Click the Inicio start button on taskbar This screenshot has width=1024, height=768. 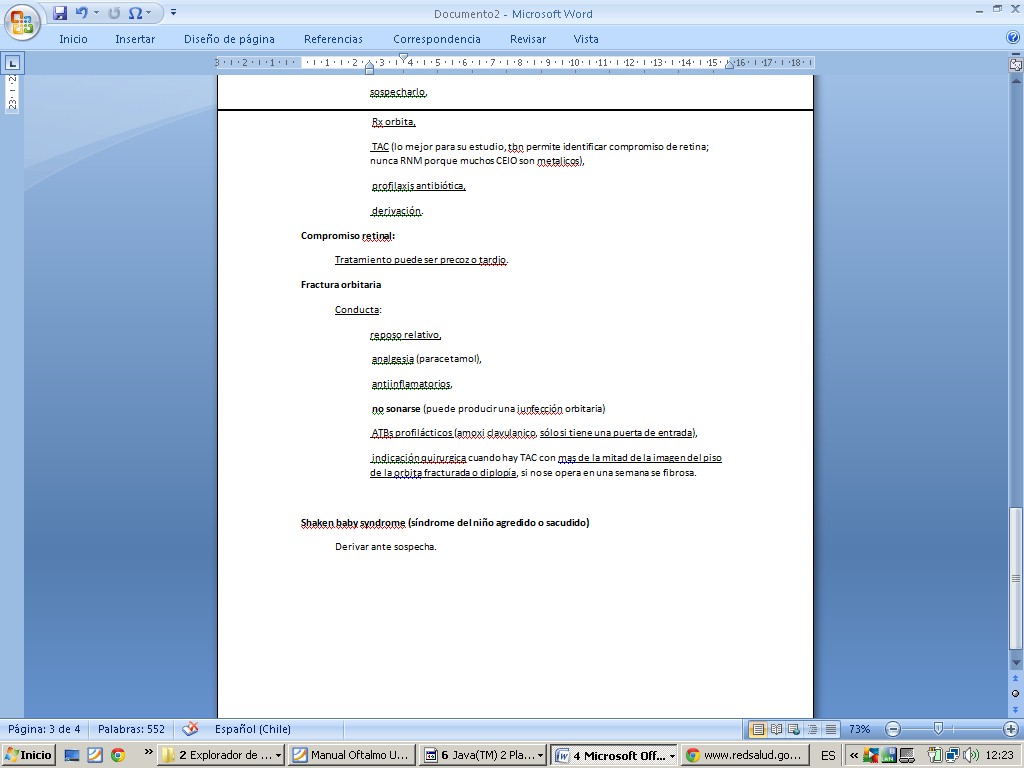[29, 755]
